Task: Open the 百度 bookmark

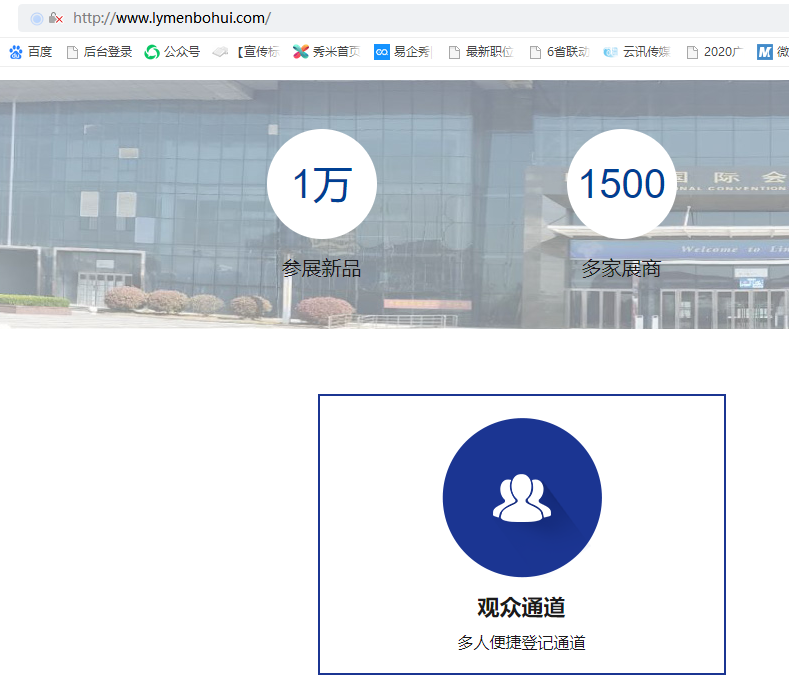Action: click(30, 52)
